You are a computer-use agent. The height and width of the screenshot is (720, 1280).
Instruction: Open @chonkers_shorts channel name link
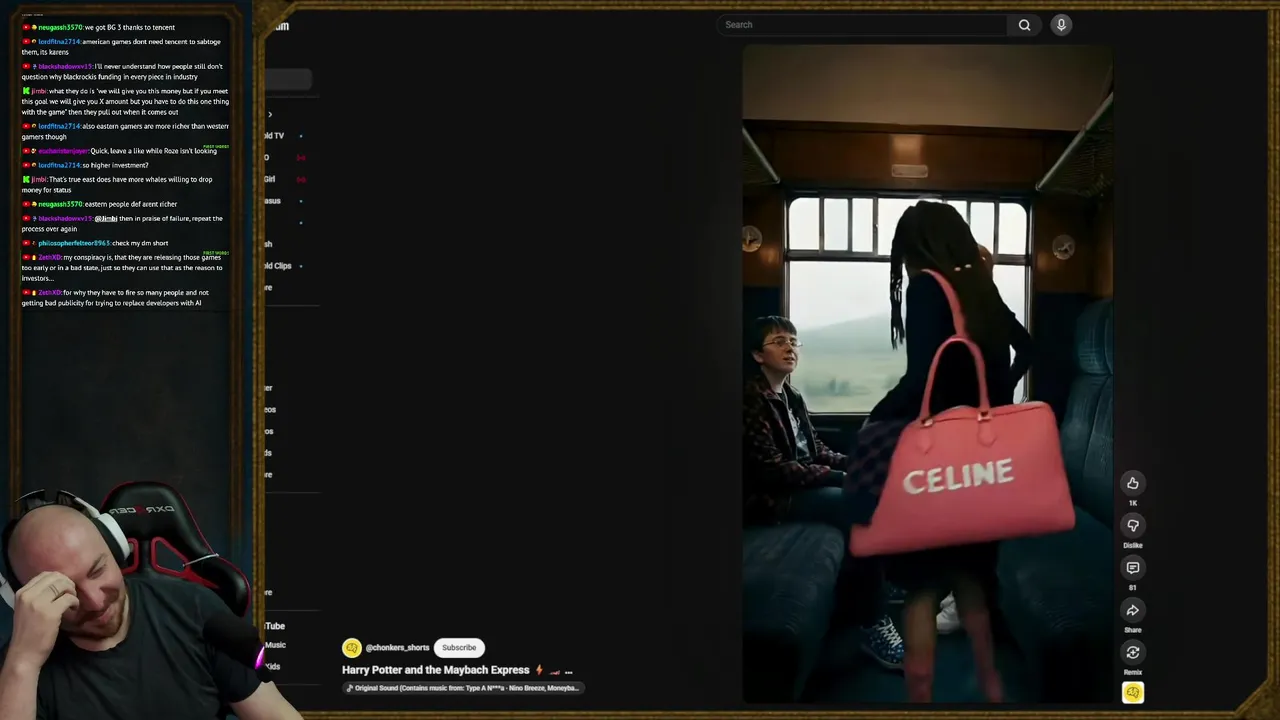point(397,648)
